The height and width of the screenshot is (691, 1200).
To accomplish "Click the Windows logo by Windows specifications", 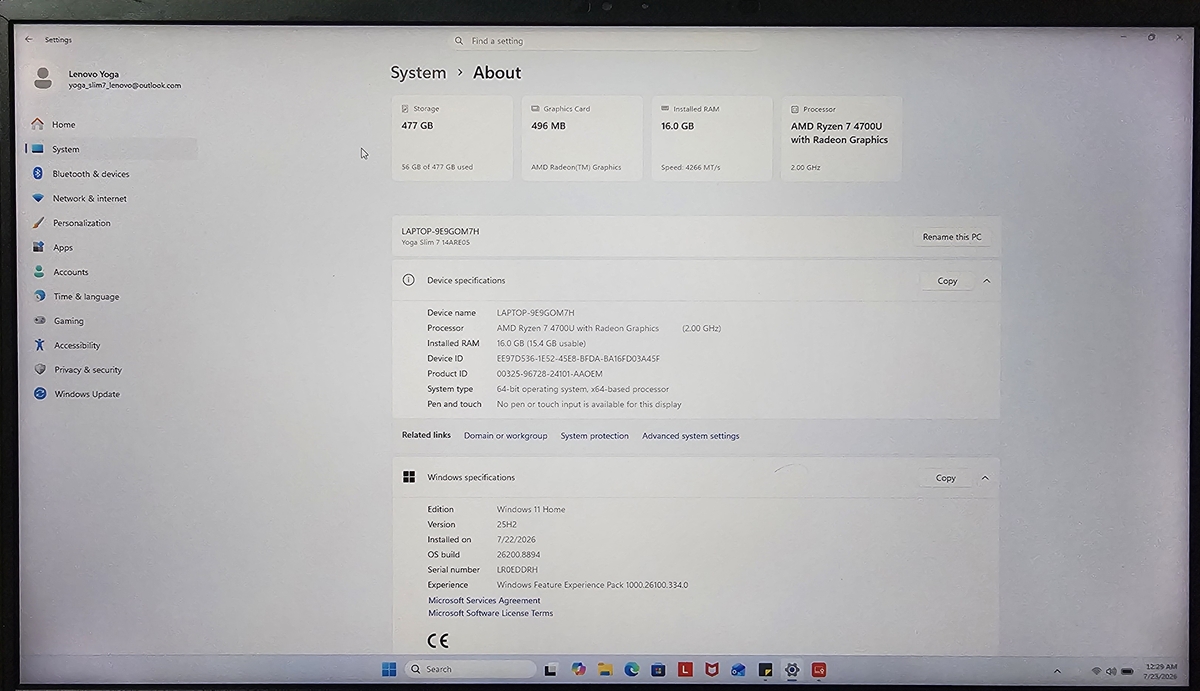I will point(409,477).
